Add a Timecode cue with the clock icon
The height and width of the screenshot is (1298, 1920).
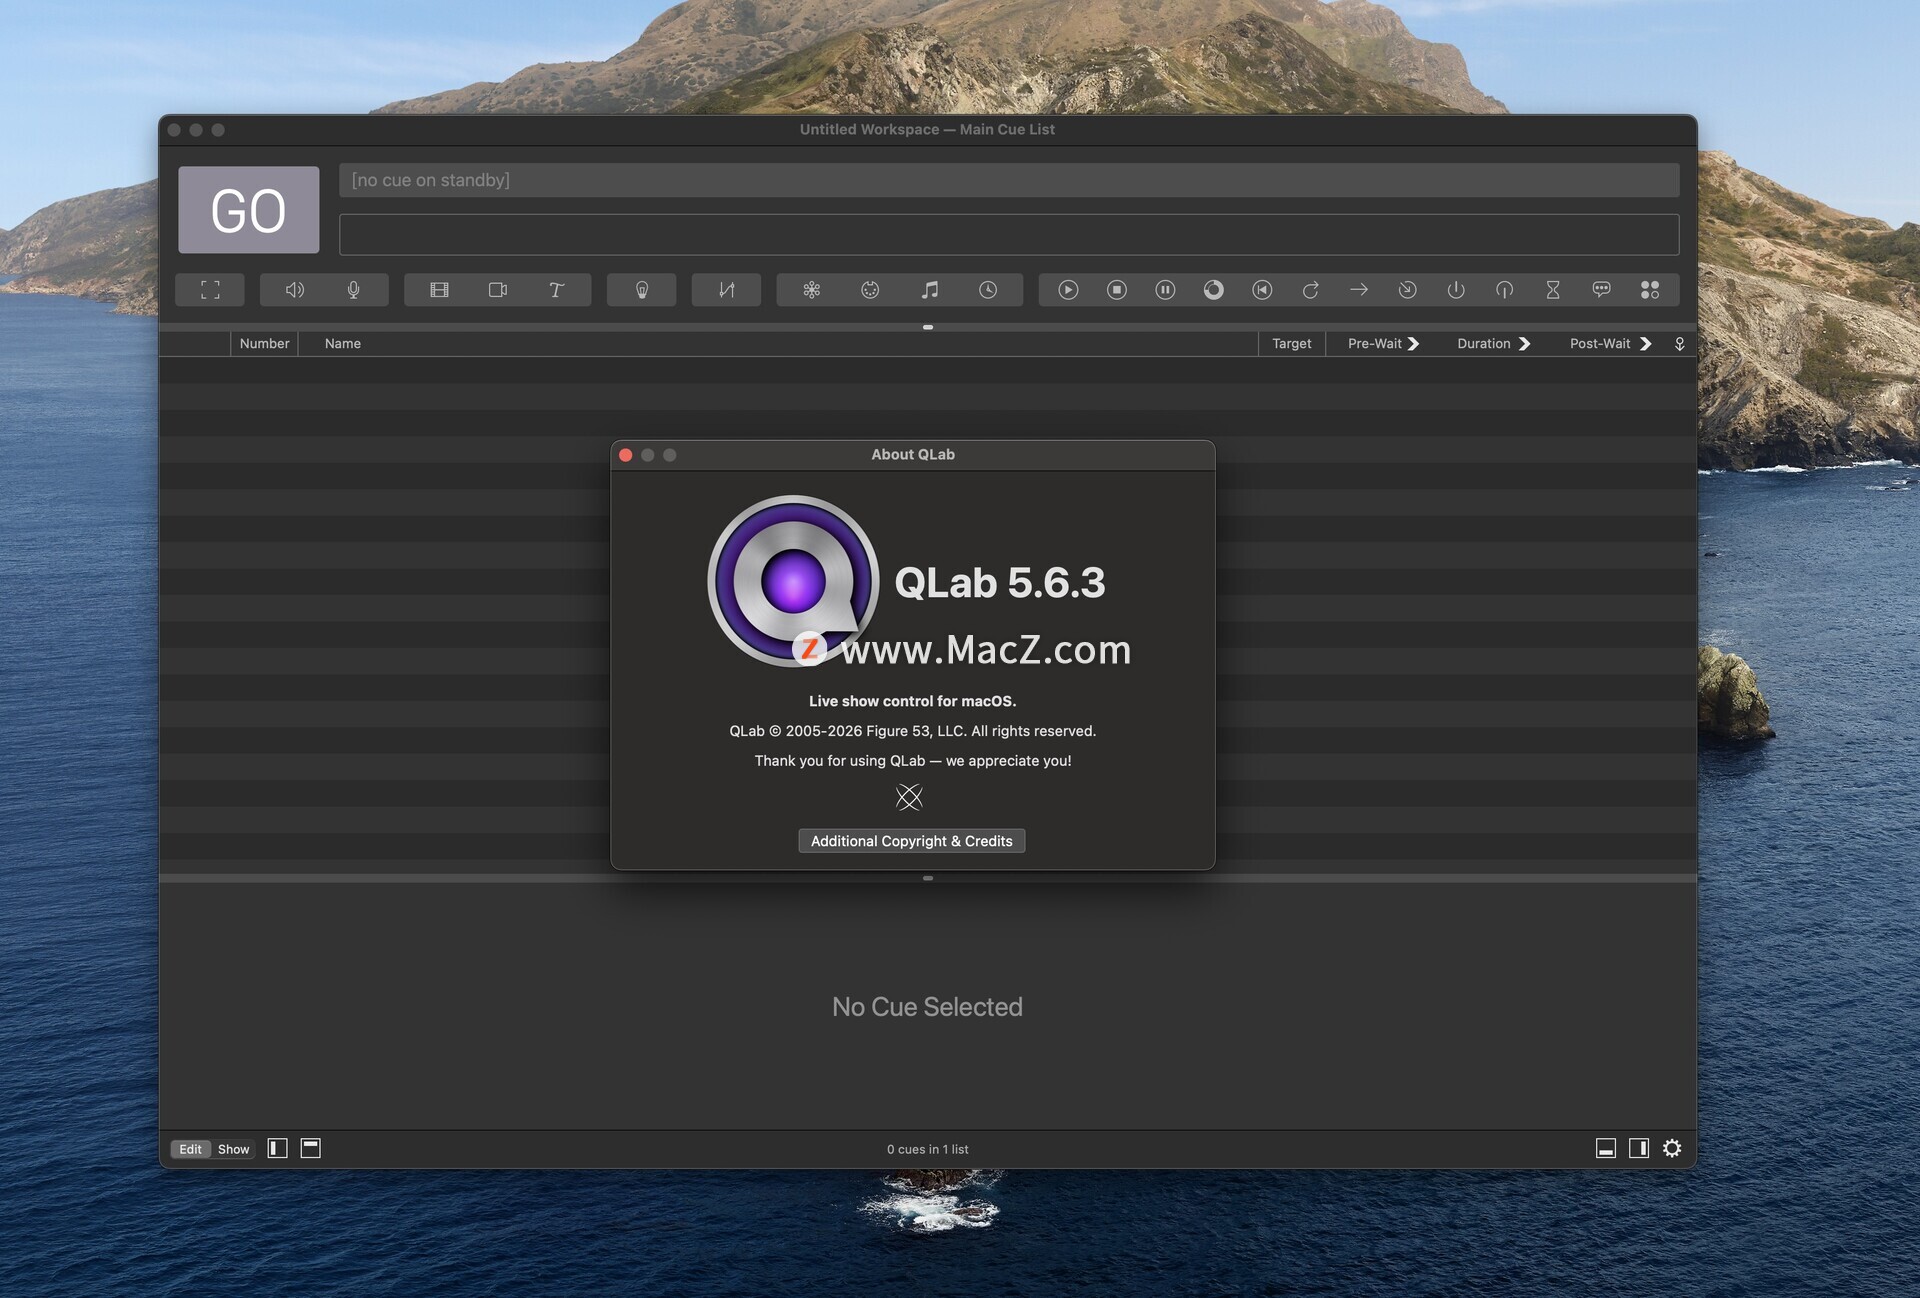coord(988,290)
